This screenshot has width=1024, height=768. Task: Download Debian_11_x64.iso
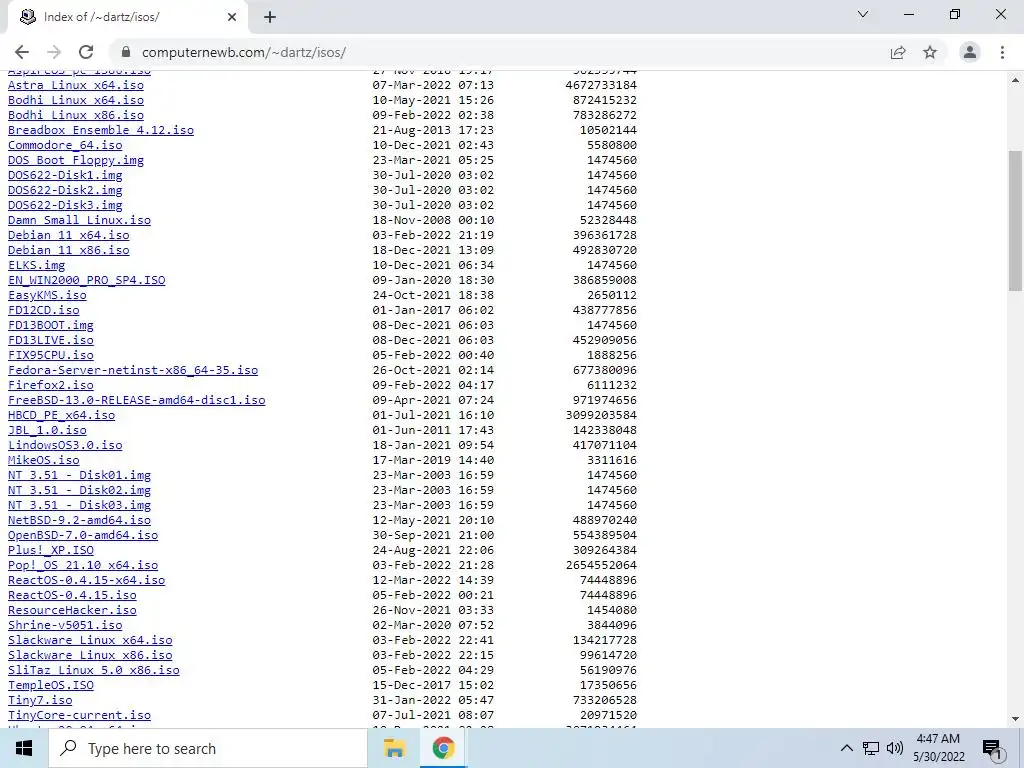[x=69, y=235]
